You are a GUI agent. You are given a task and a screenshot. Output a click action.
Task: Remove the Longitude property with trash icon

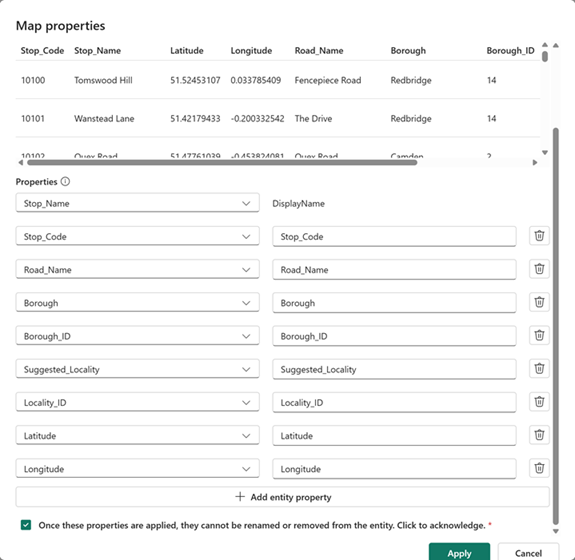point(539,468)
